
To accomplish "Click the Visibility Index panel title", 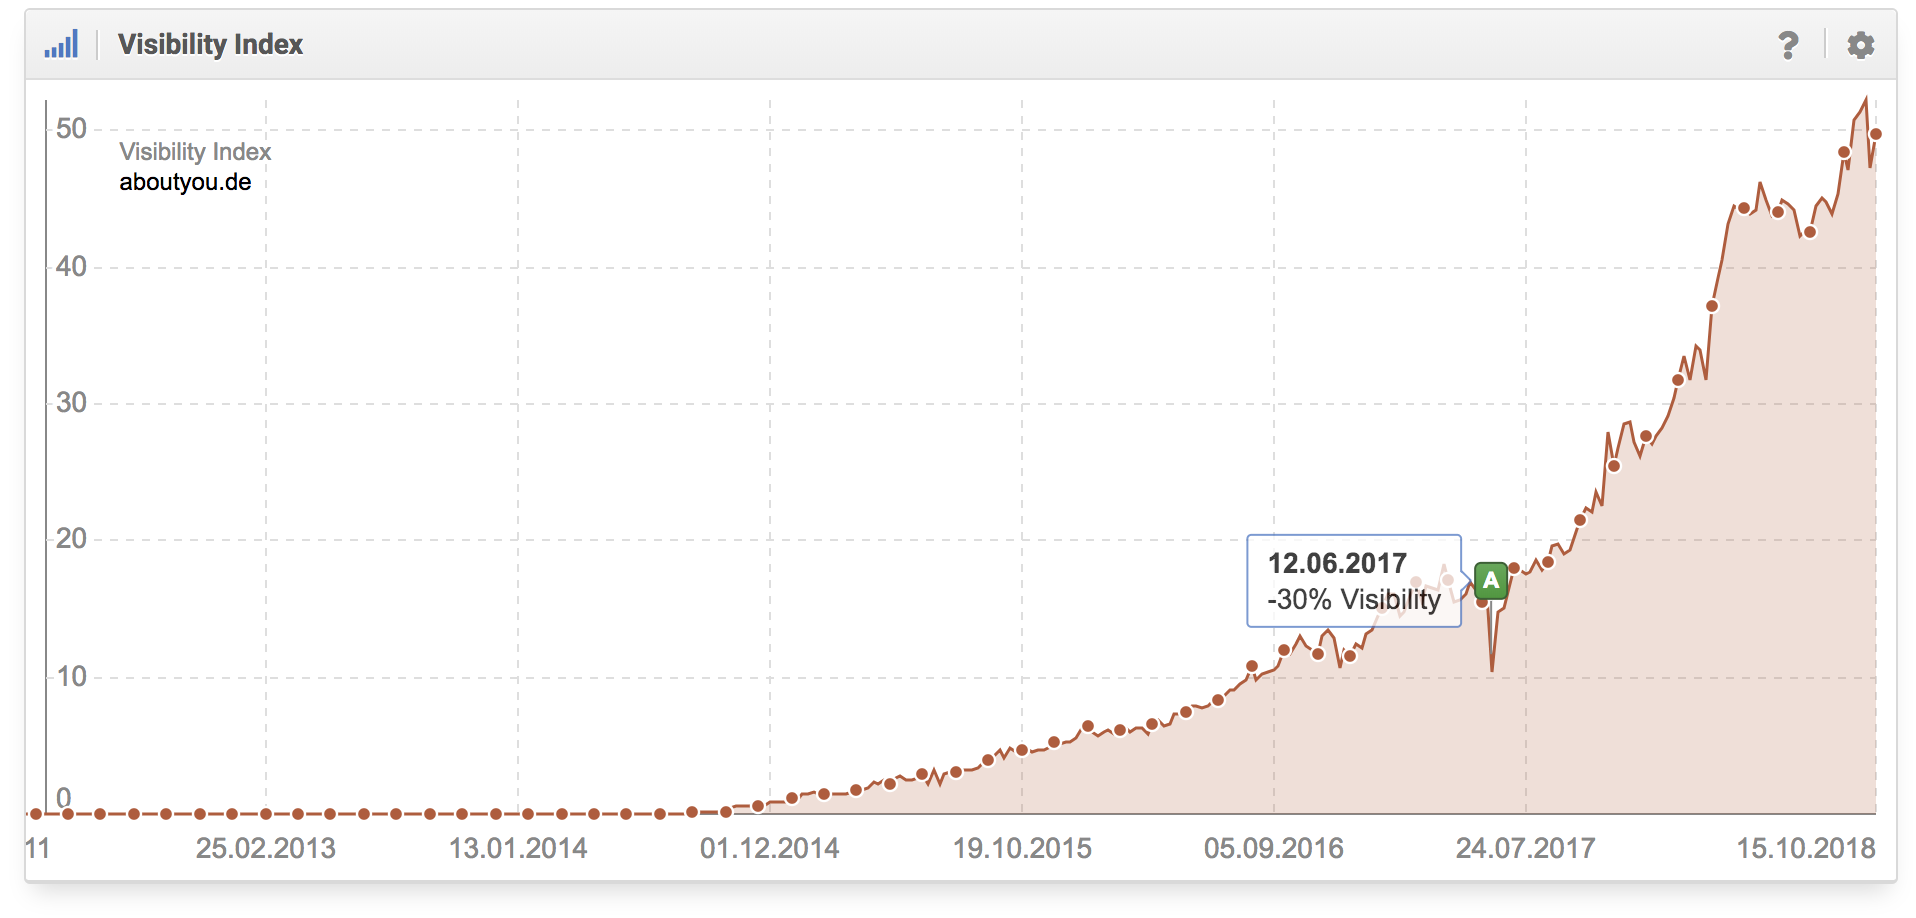I will pos(210,44).
